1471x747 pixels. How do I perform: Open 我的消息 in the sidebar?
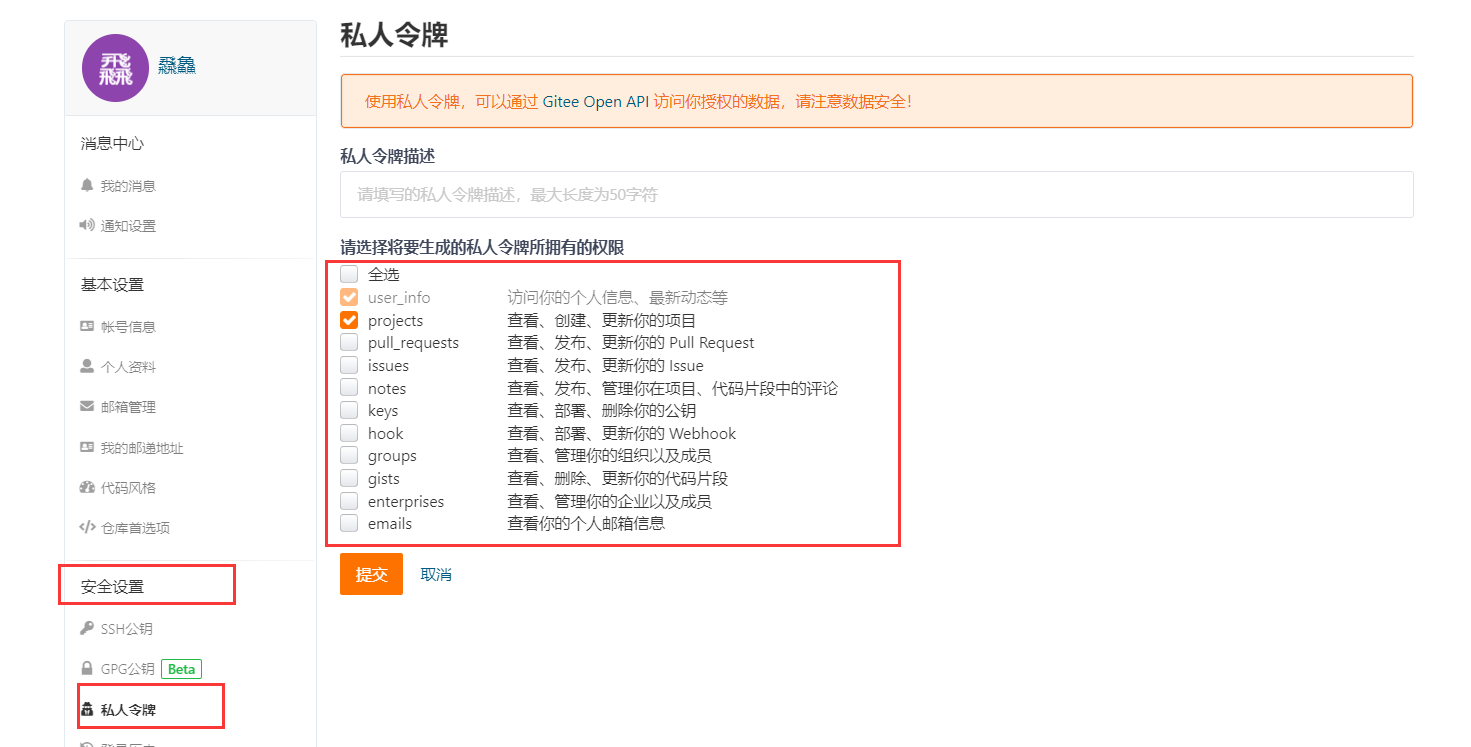pyautogui.click(x=128, y=186)
